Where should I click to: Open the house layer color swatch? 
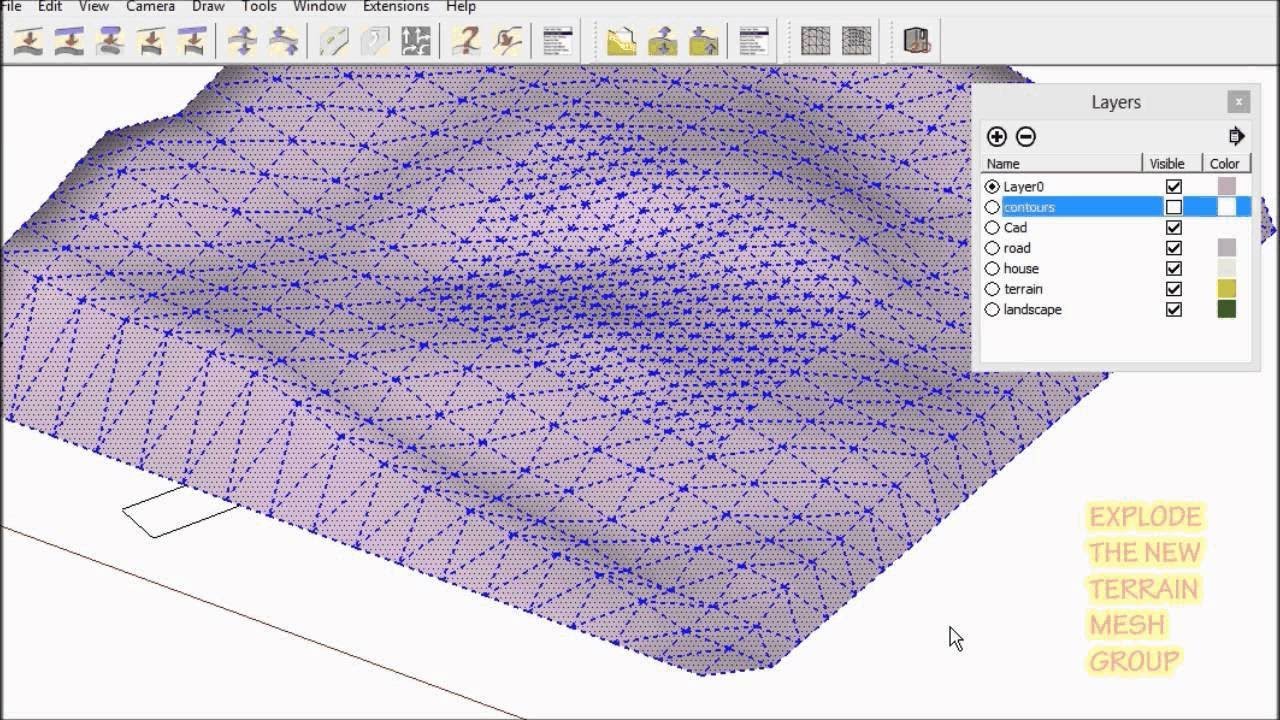click(1226, 269)
